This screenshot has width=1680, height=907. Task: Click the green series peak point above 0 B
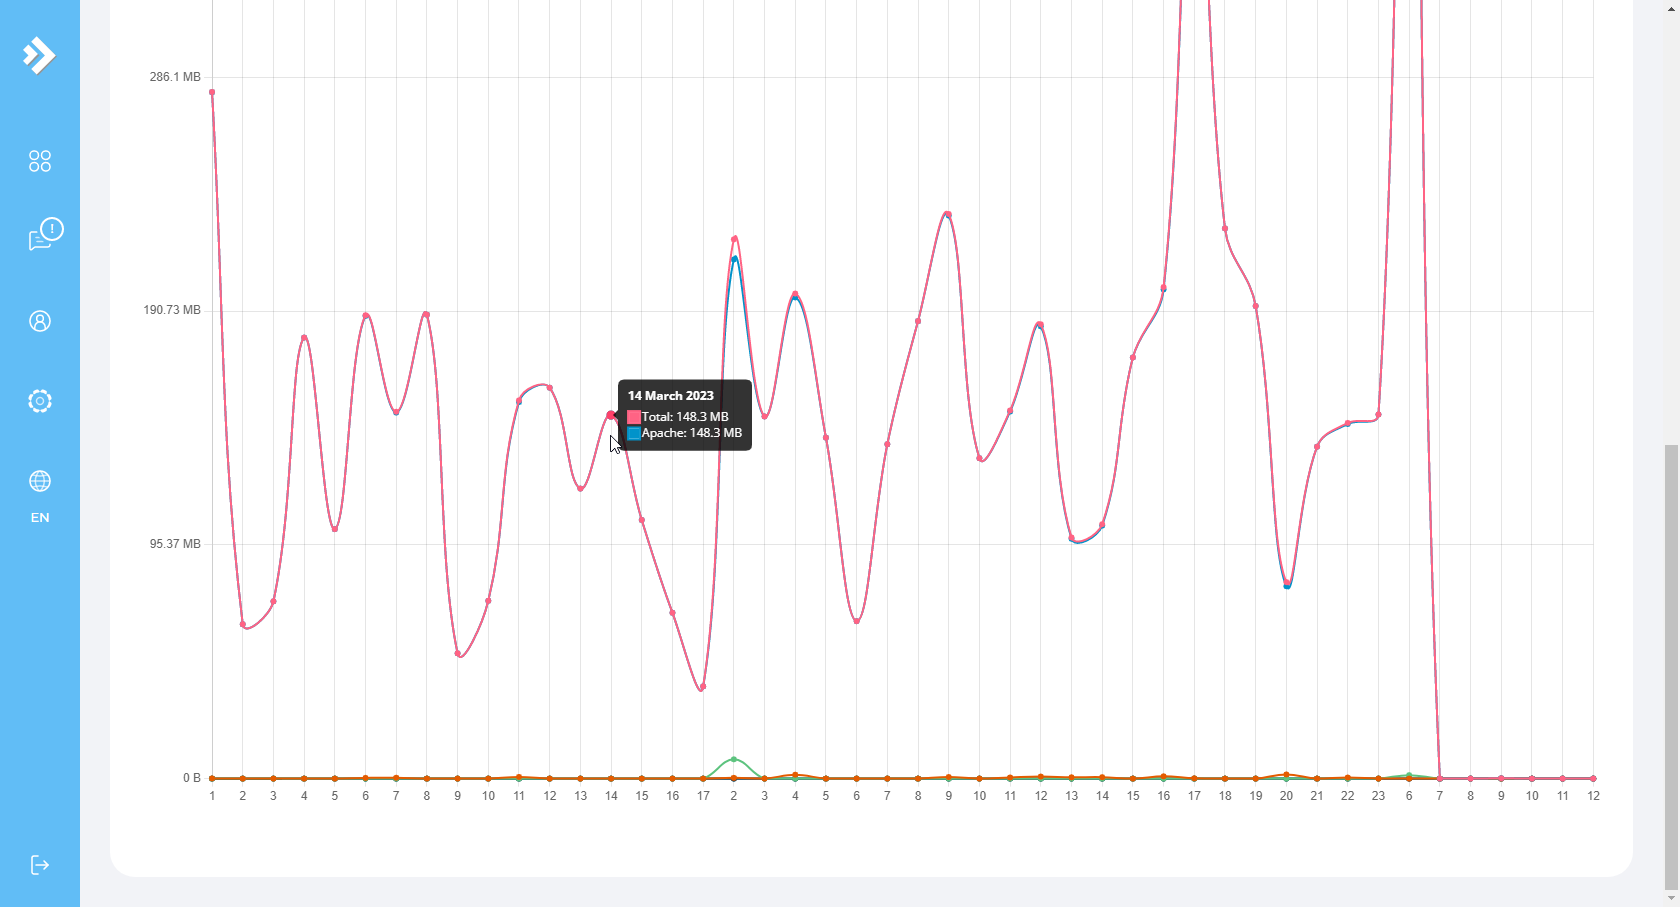coord(734,759)
